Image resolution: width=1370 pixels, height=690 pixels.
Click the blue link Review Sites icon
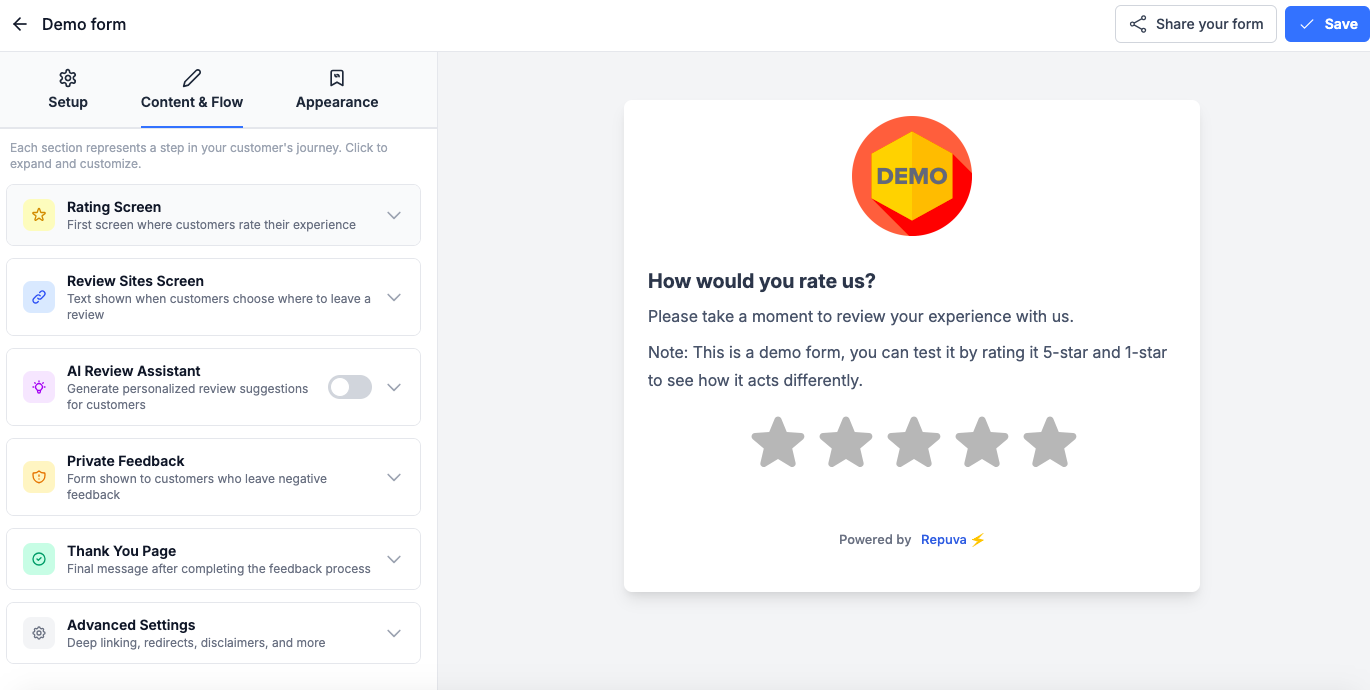pyautogui.click(x=39, y=297)
